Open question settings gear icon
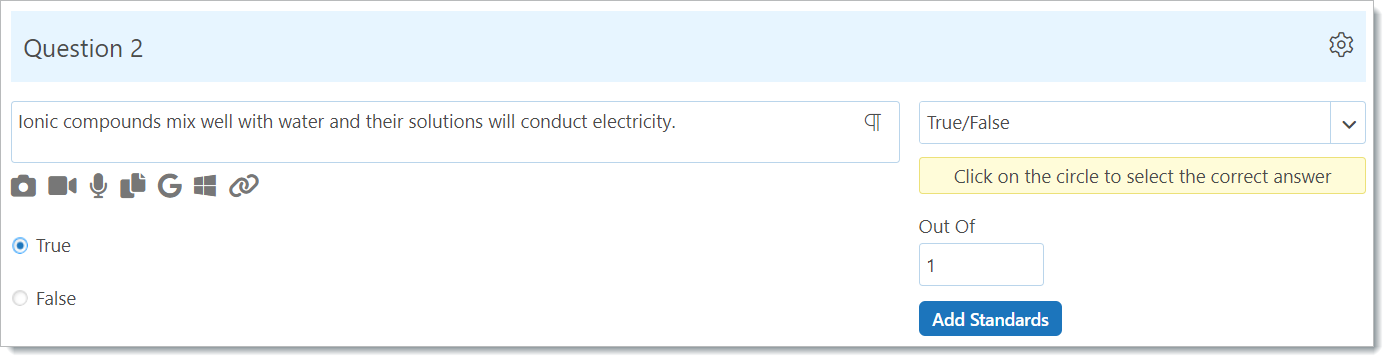This screenshot has width=1389, height=362. coord(1340,45)
